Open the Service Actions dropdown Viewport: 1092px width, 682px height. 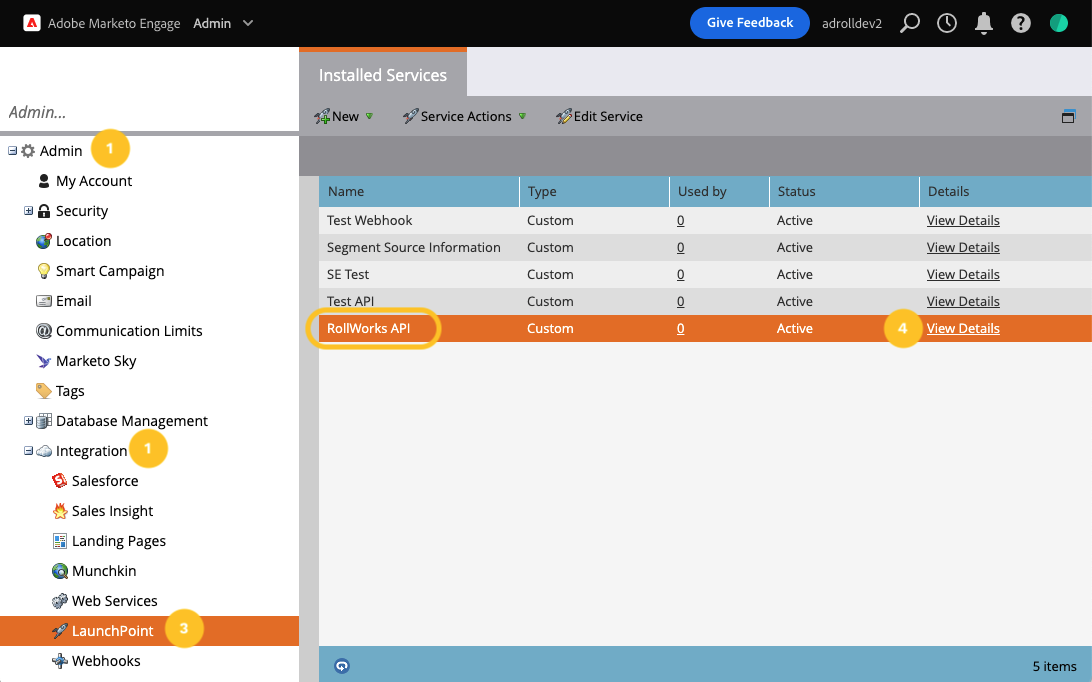click(465, 116)
